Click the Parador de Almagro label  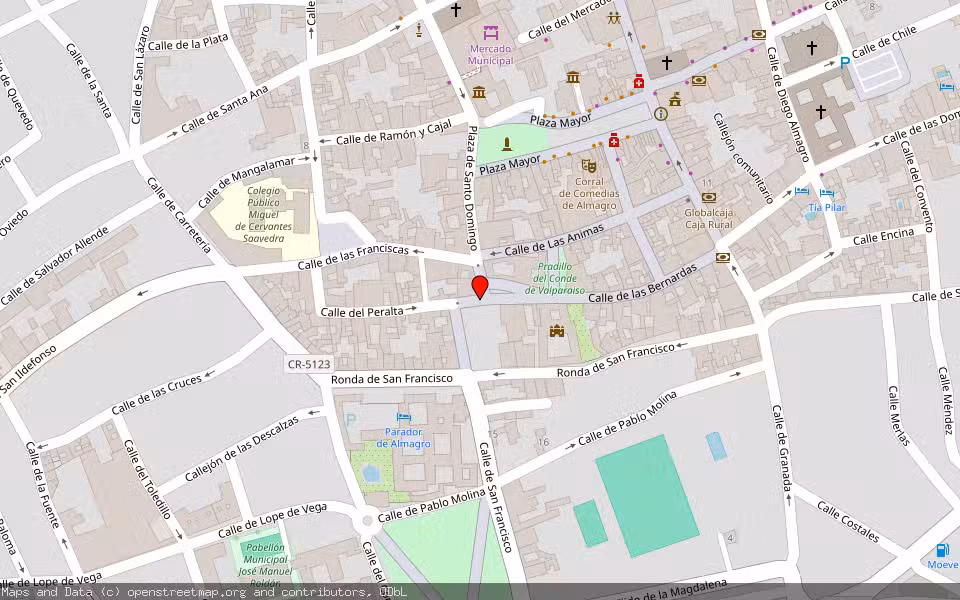(x=403, y=437)
